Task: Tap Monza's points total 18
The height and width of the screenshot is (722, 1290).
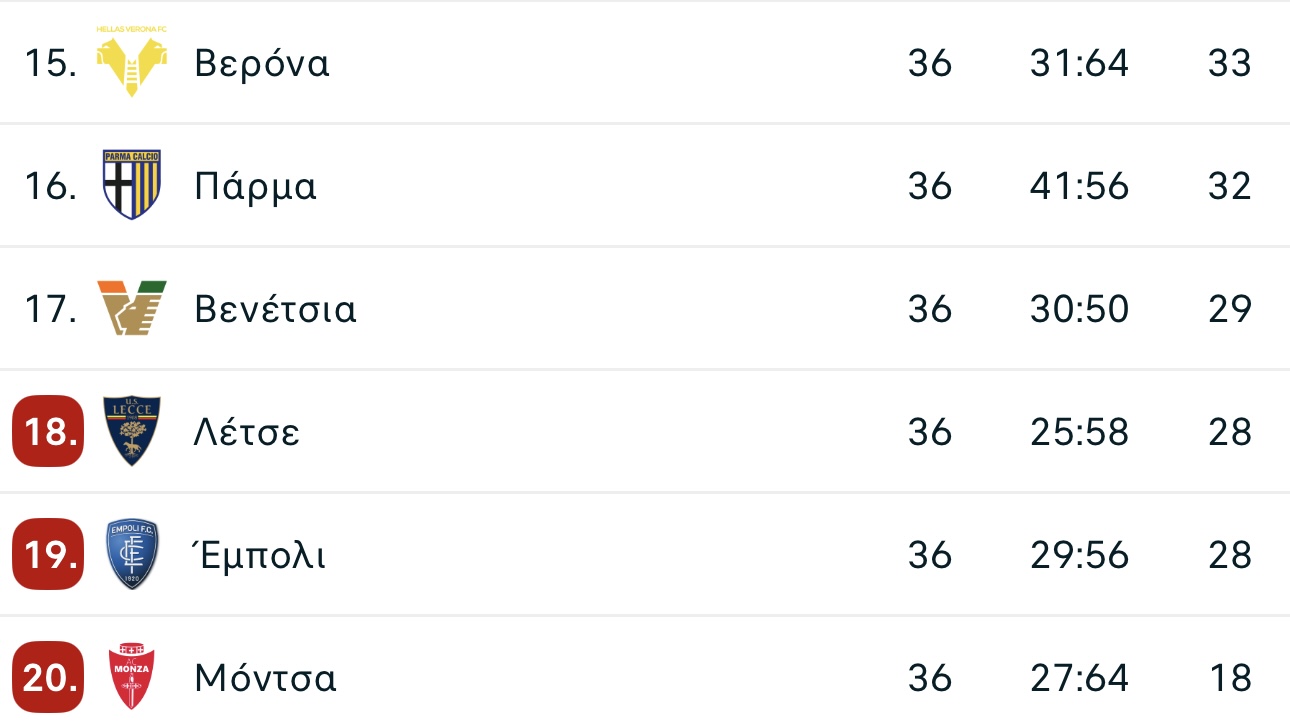Action: 1230,678
